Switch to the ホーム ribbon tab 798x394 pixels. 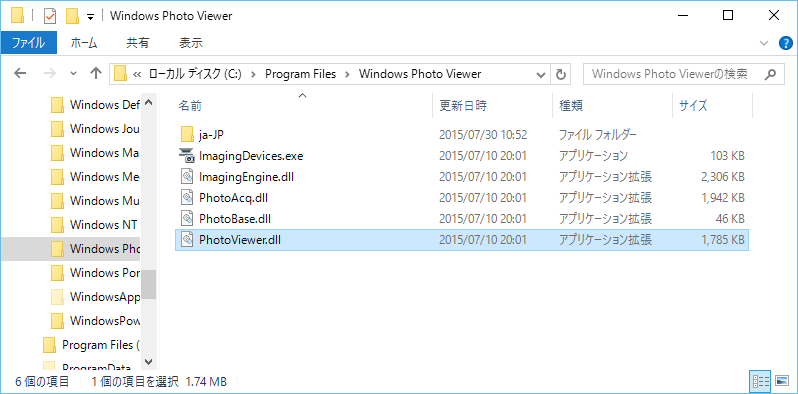(84, 43)
